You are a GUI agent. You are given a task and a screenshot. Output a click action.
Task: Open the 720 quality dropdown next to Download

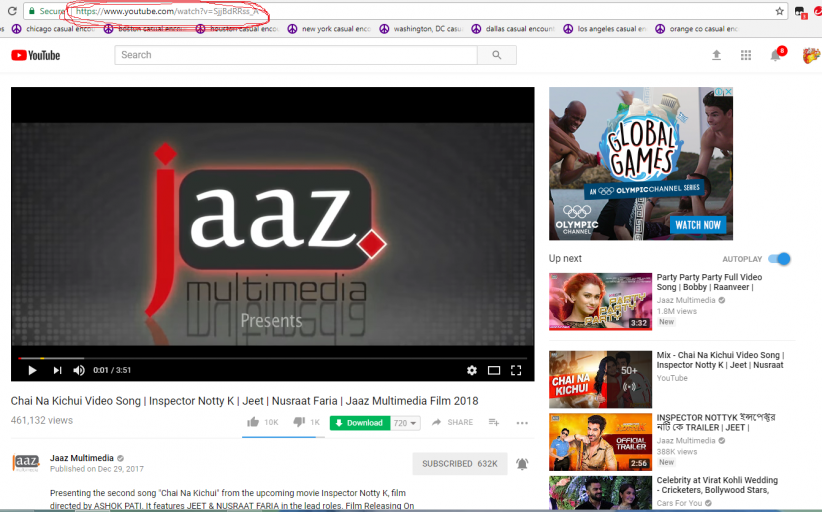point(405,423)
